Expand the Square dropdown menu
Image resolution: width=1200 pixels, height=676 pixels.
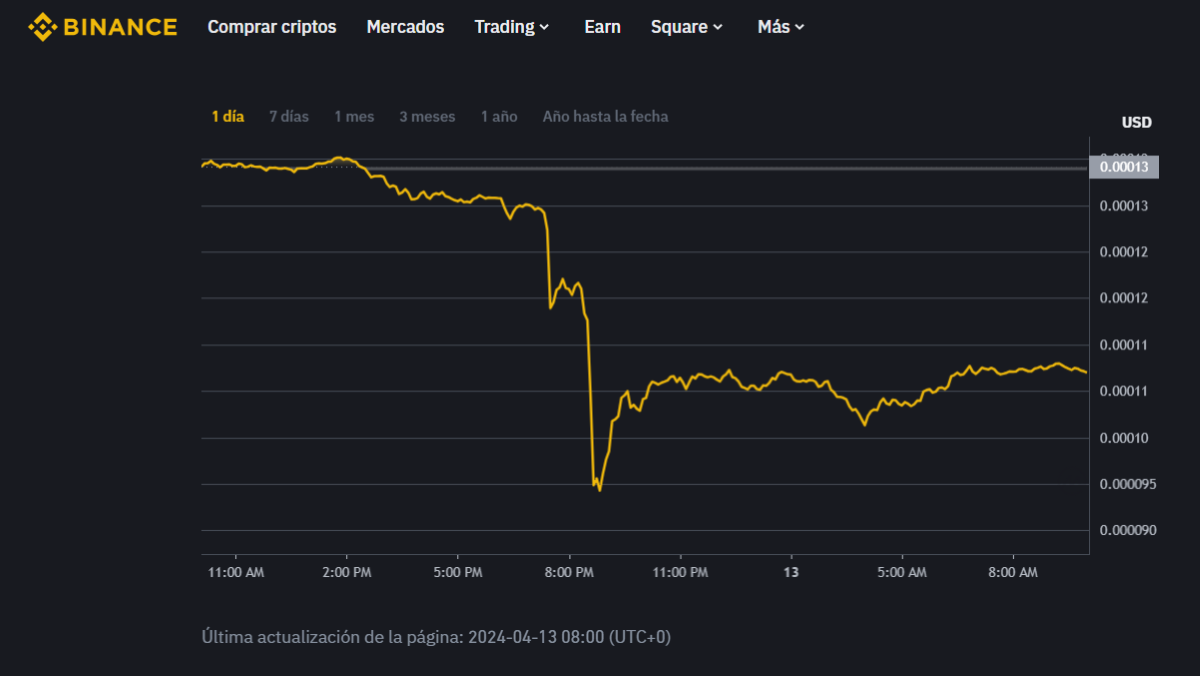(x=686, y=27)
